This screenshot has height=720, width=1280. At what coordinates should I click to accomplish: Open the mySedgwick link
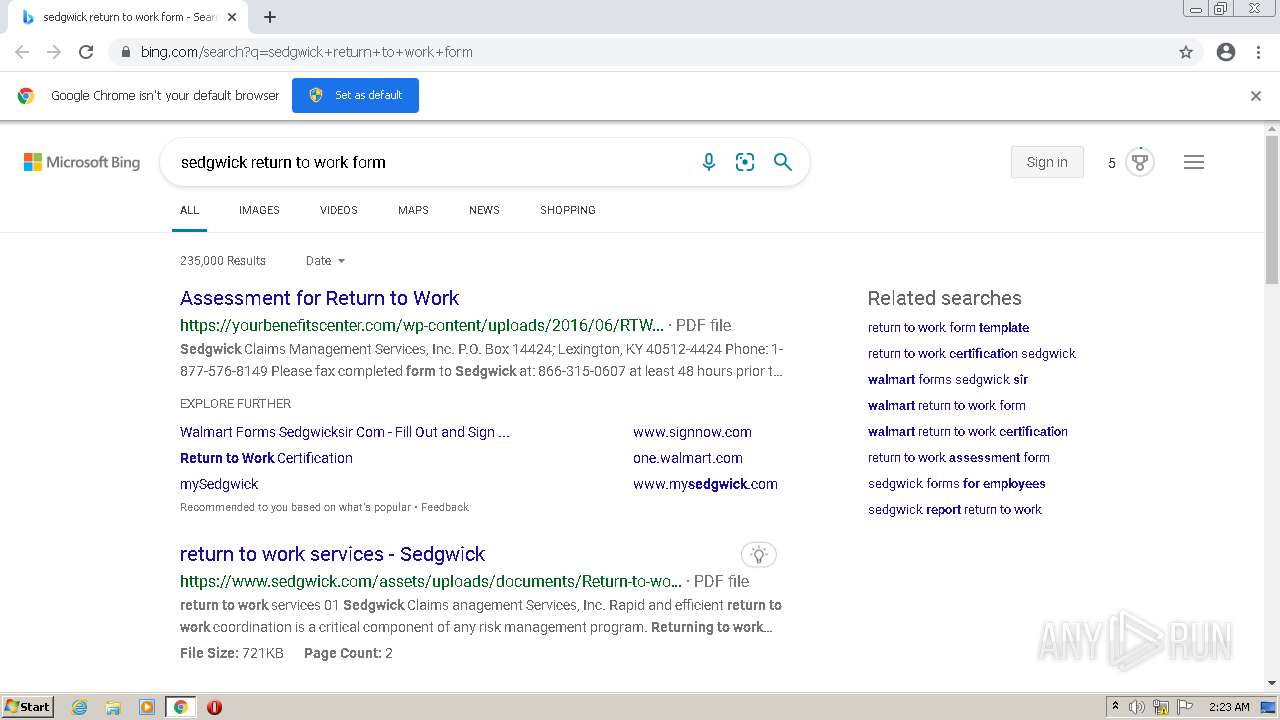pyautogui.click(x=219, y=484)
